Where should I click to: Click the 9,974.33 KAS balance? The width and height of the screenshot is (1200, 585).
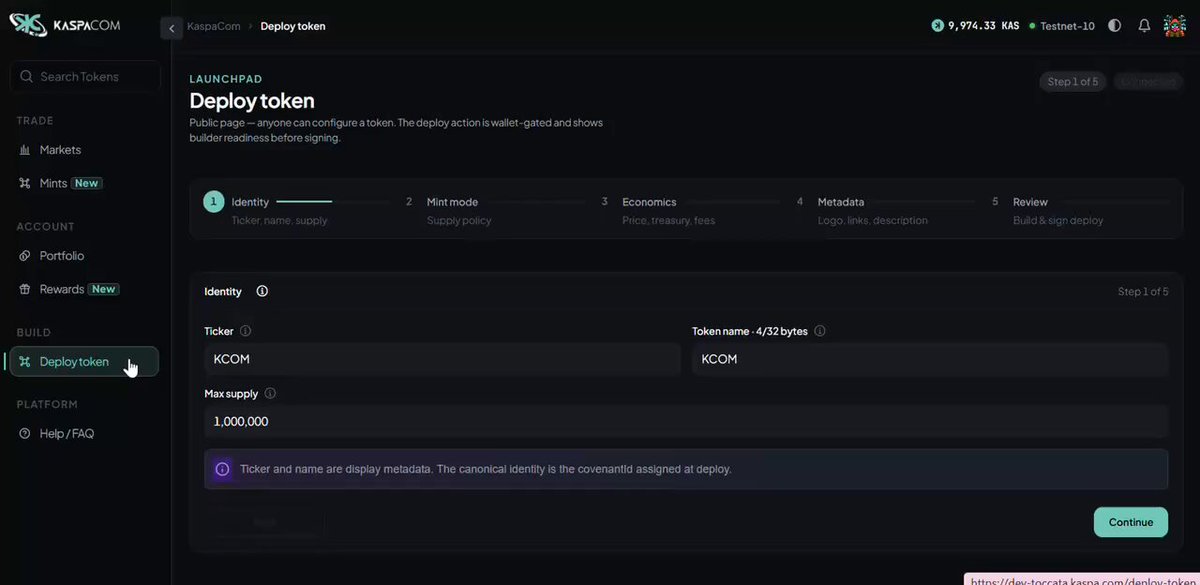983,26
